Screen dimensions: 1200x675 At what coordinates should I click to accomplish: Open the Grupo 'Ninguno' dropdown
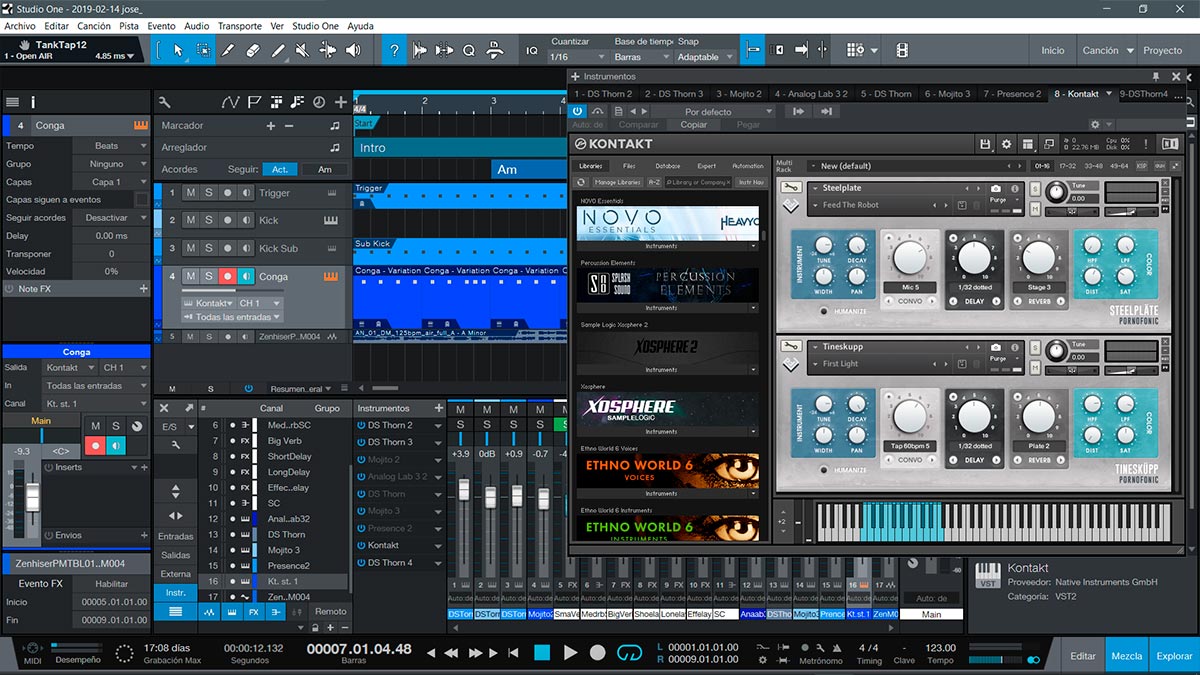tap(111, 164)
